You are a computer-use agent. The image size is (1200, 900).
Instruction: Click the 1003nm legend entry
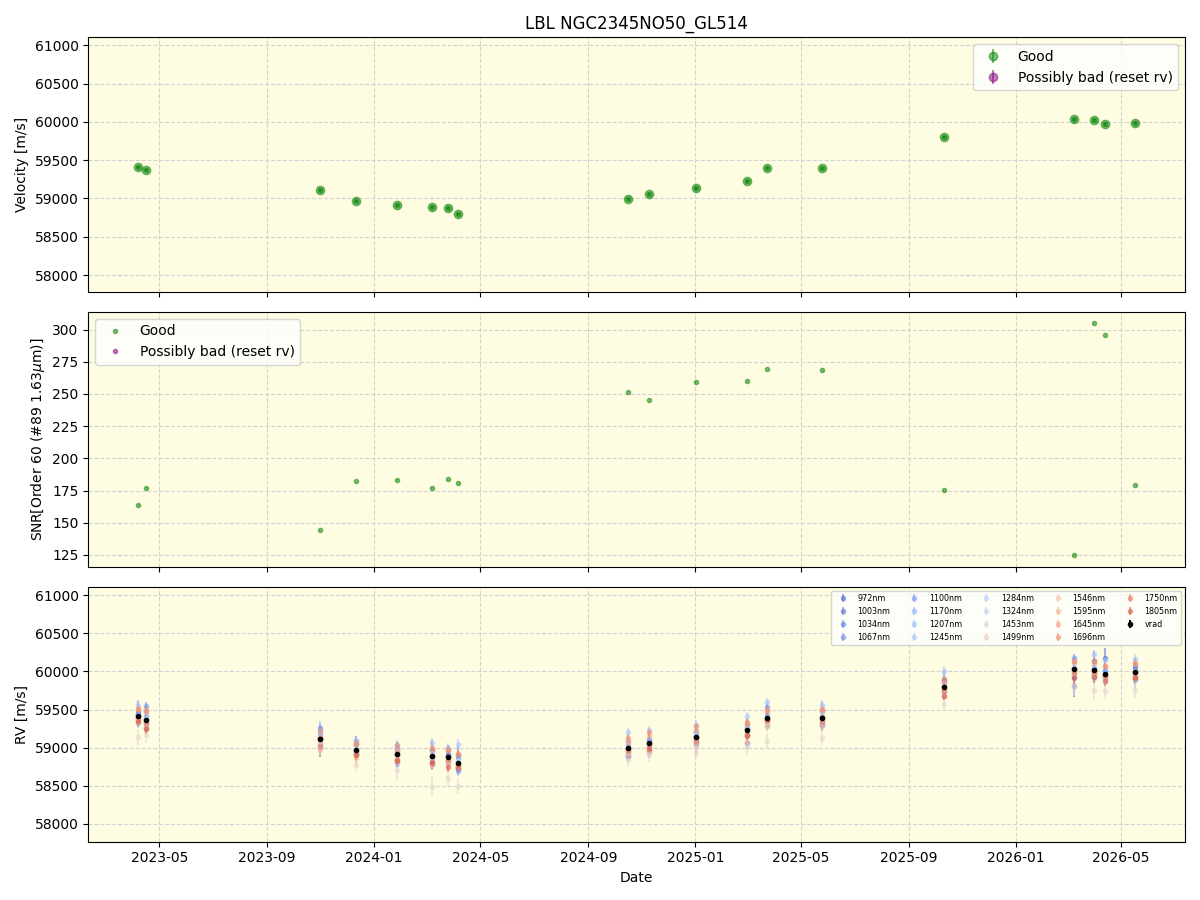point(873,611)
